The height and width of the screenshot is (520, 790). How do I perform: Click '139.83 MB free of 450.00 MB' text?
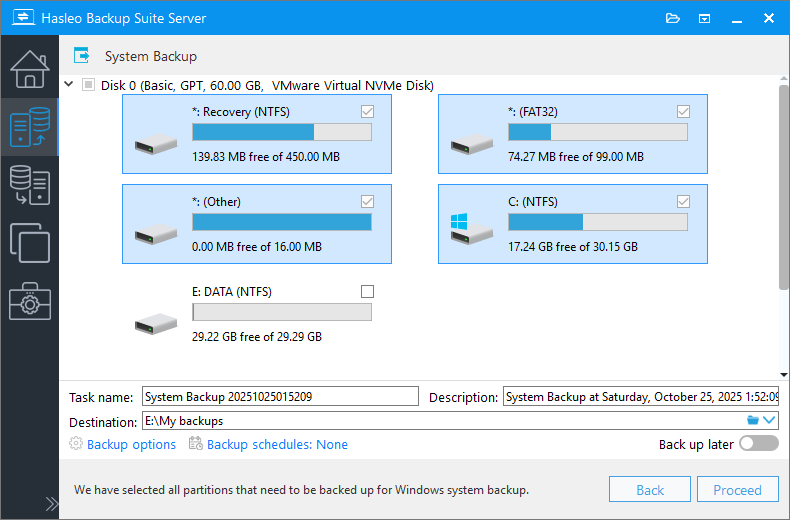[266, 157]
